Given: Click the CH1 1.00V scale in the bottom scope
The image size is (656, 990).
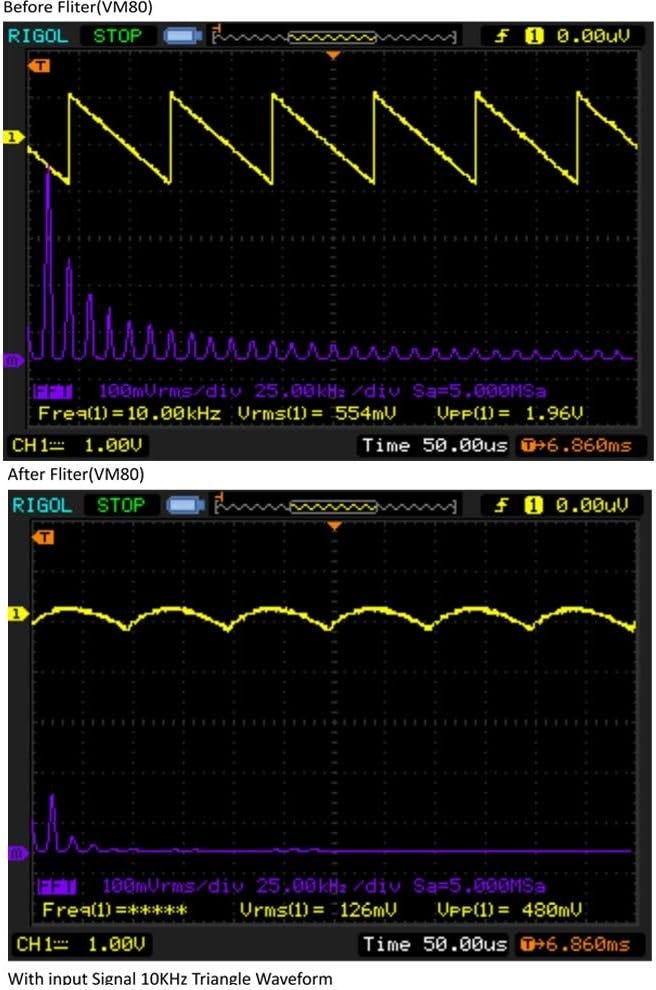Looking at the screenshot, I should 81,945.
